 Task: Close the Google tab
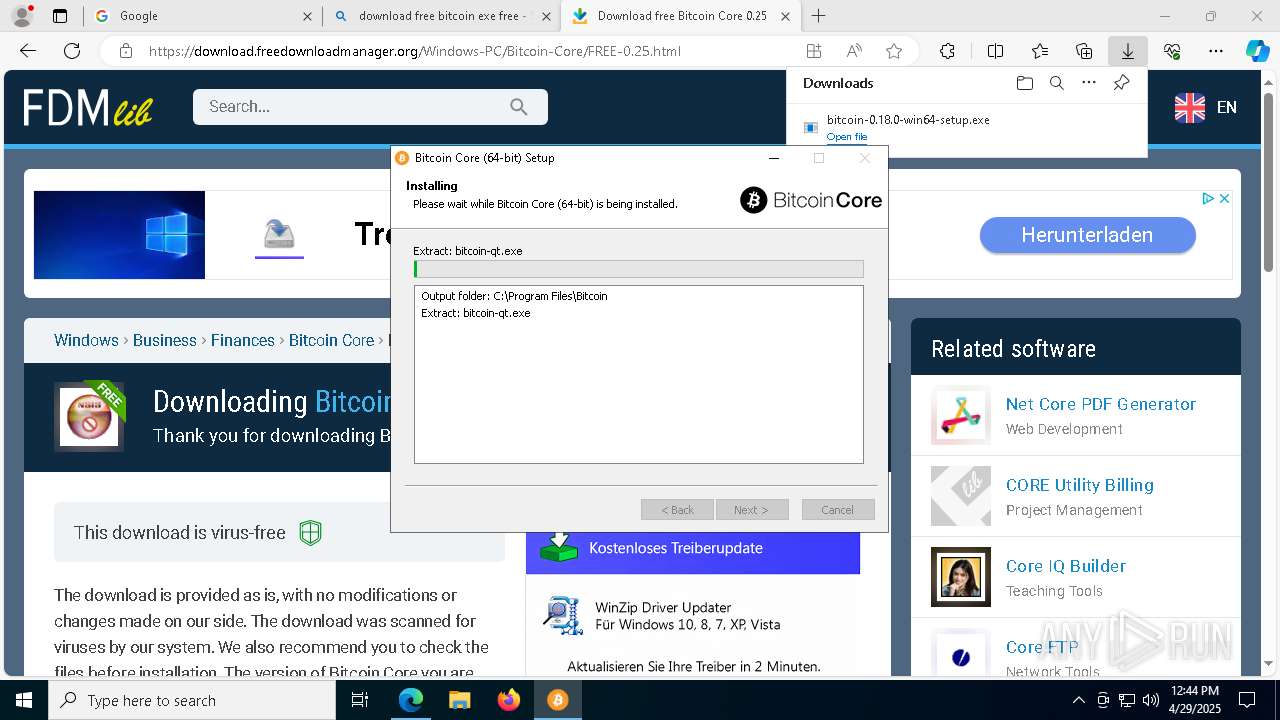307,16
